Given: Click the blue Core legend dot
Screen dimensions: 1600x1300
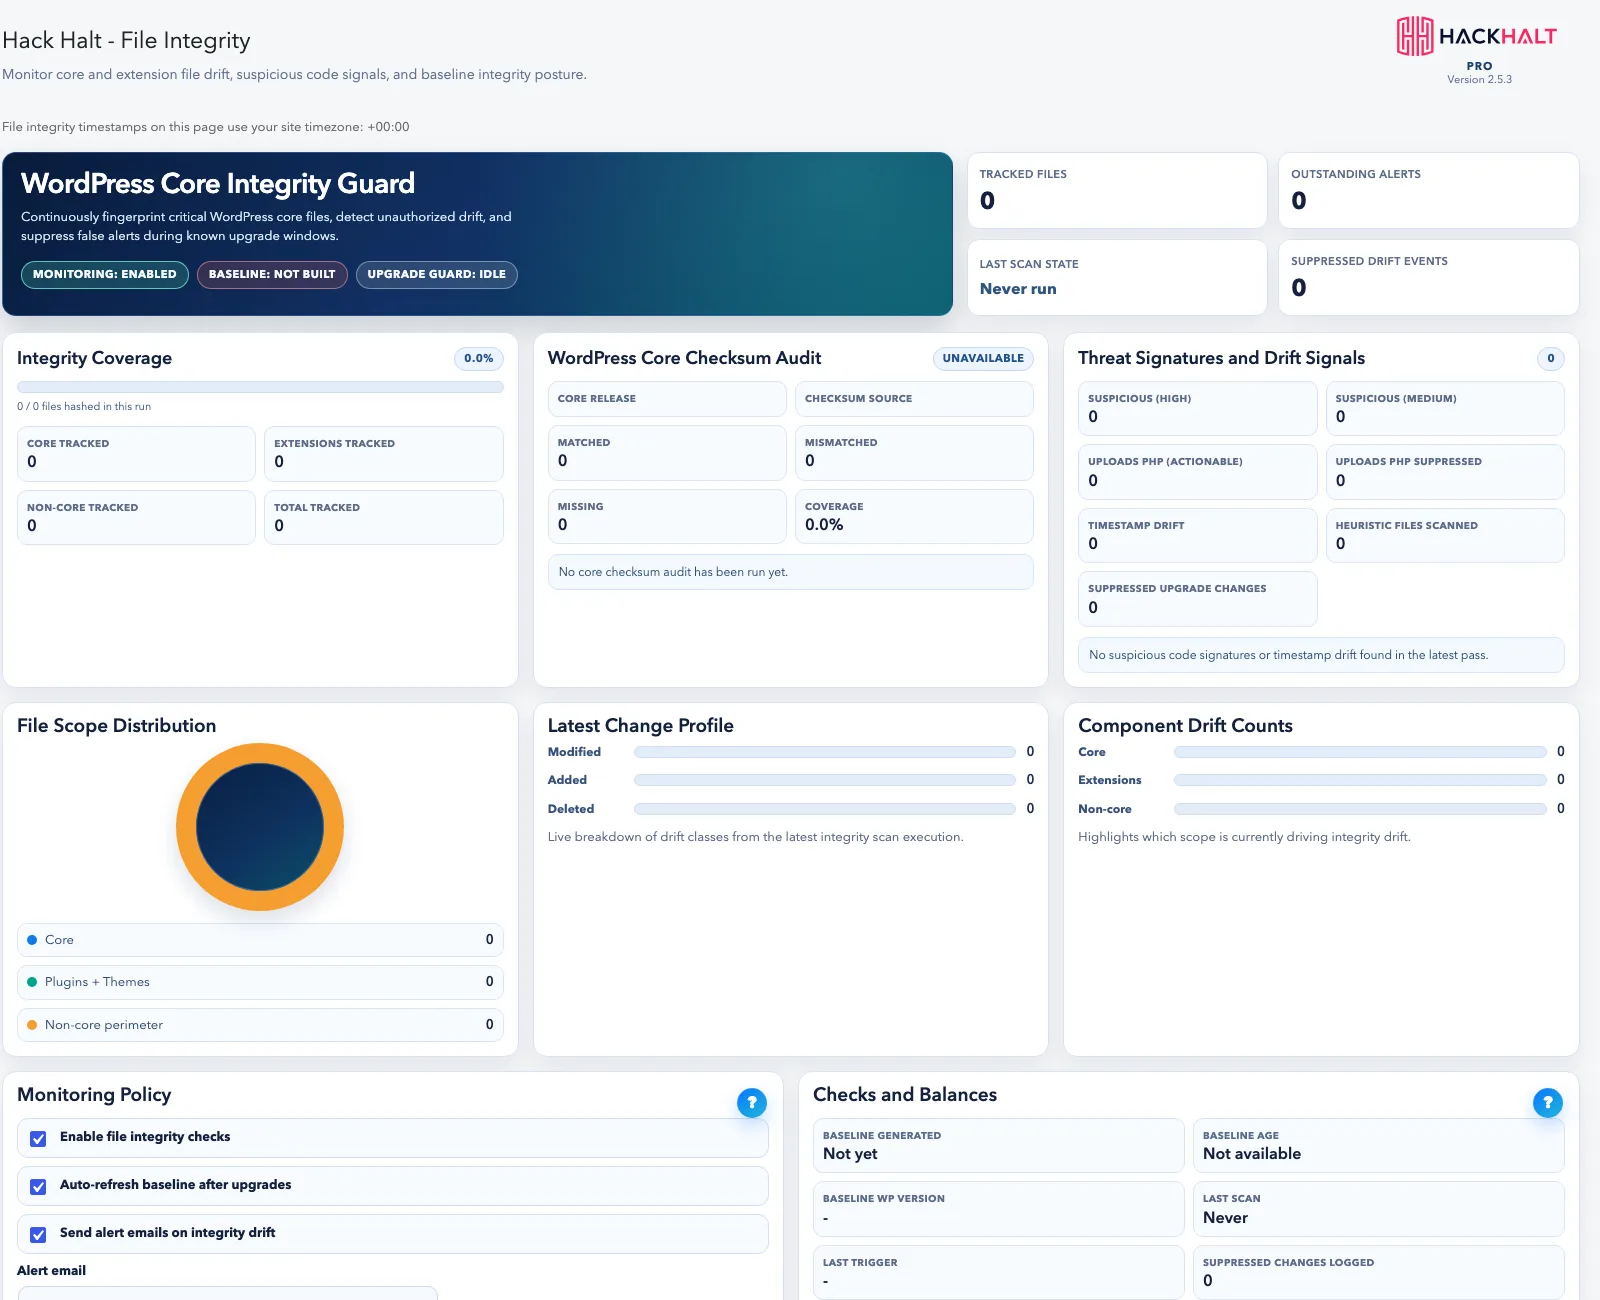Looking at the screenshot, I should pos(32,940).
